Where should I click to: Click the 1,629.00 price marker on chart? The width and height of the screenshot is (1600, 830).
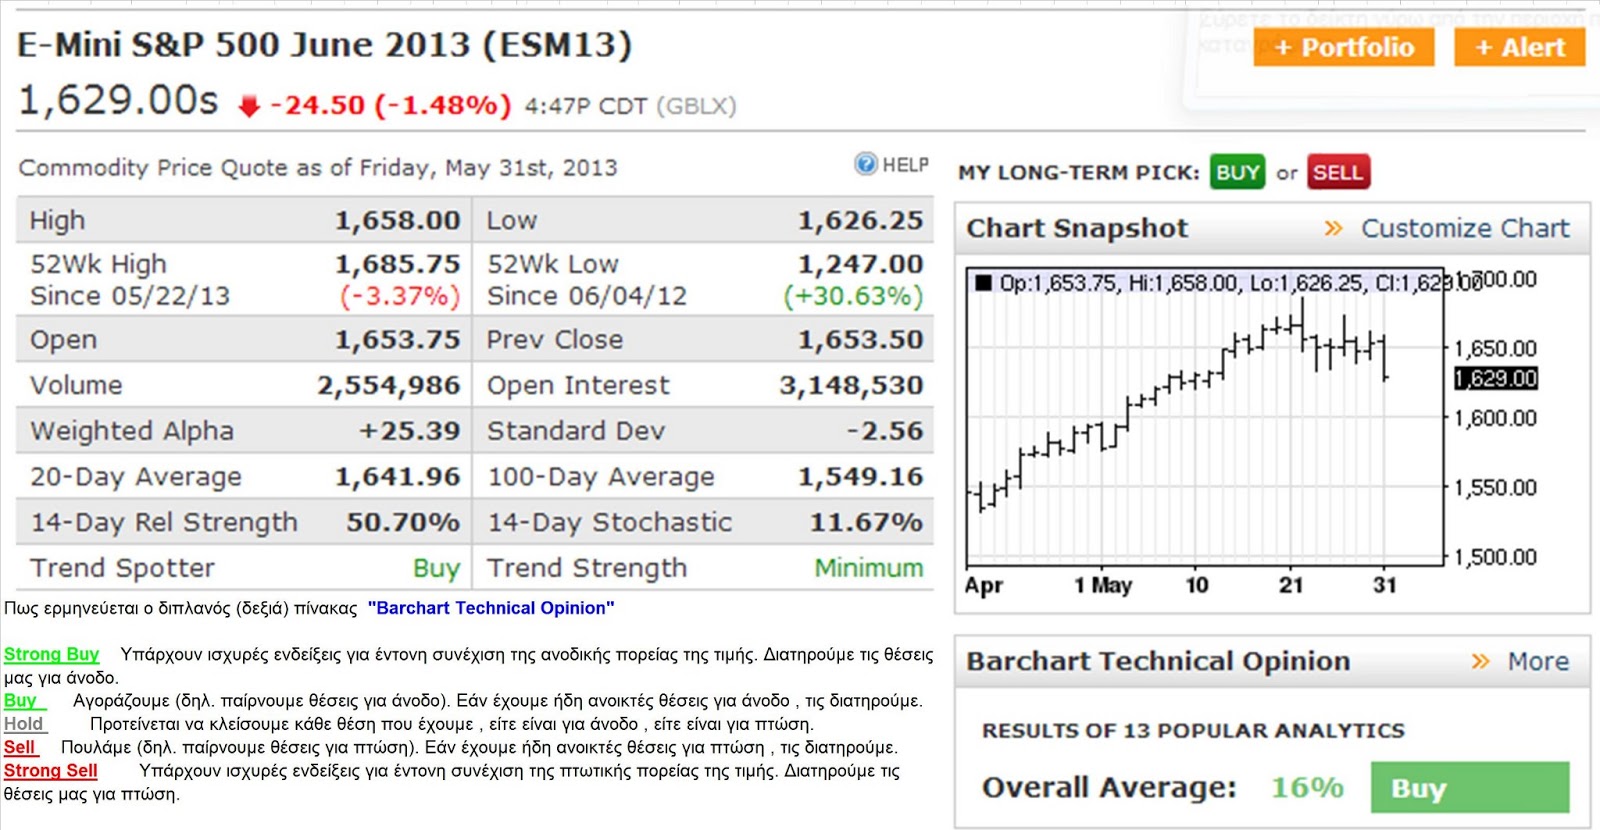(1496, 379)
